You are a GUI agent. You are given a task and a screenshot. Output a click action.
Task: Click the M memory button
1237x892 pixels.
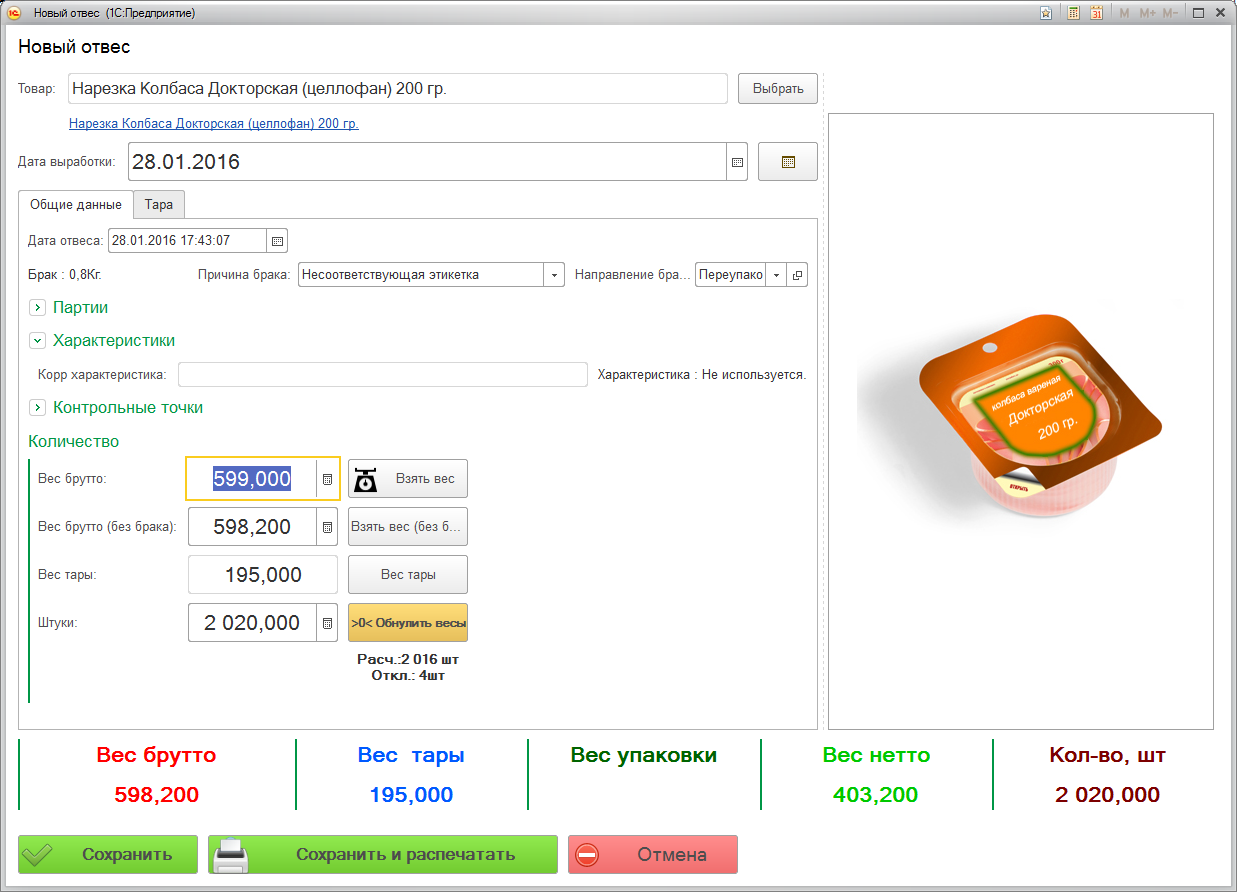click(x=1124, y=13)
